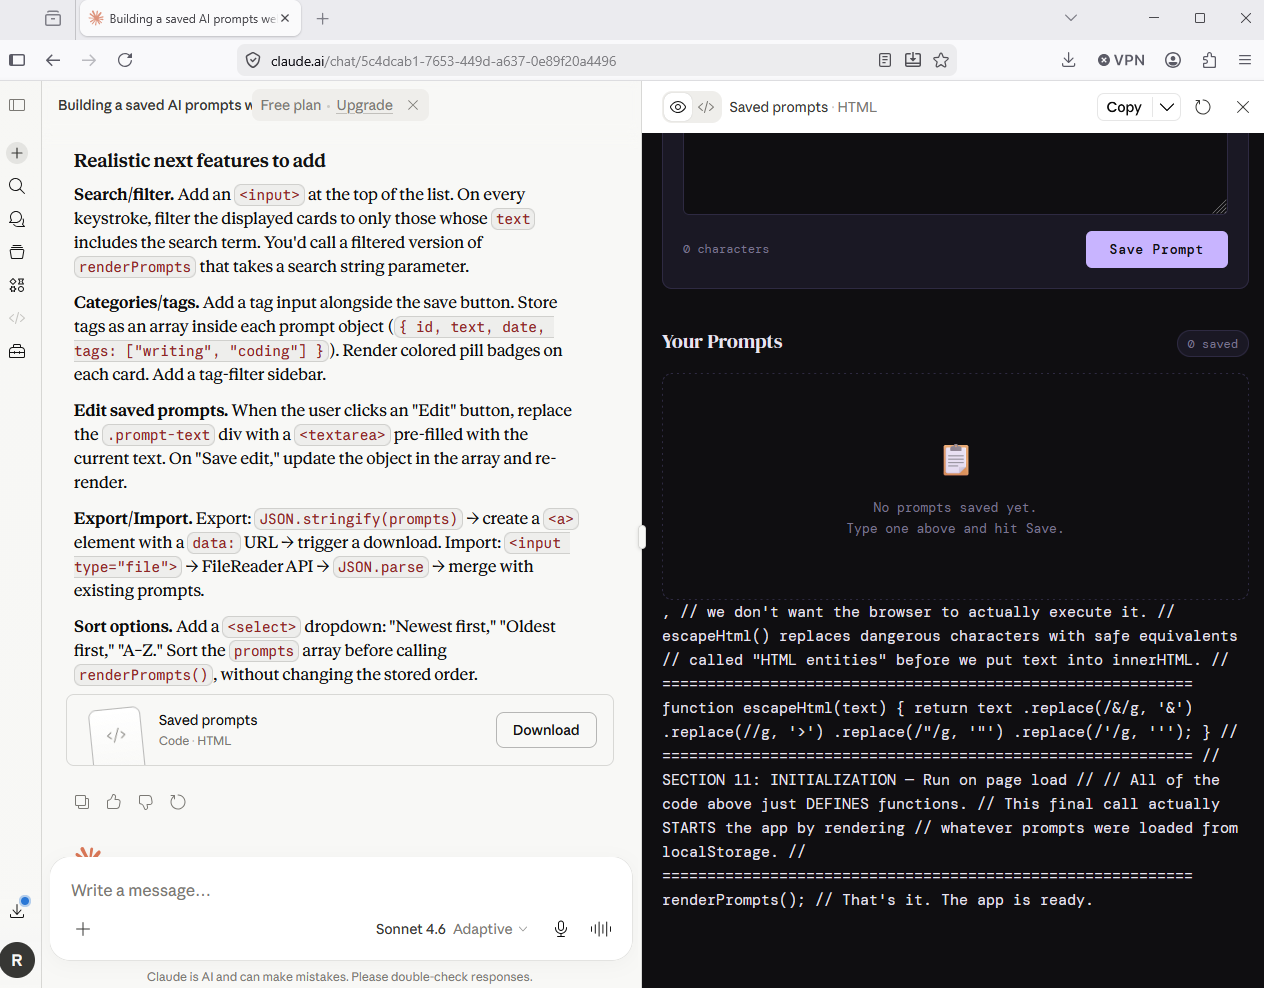Open the browser tab list icon

pyautogui.click(x=53, y=18)
